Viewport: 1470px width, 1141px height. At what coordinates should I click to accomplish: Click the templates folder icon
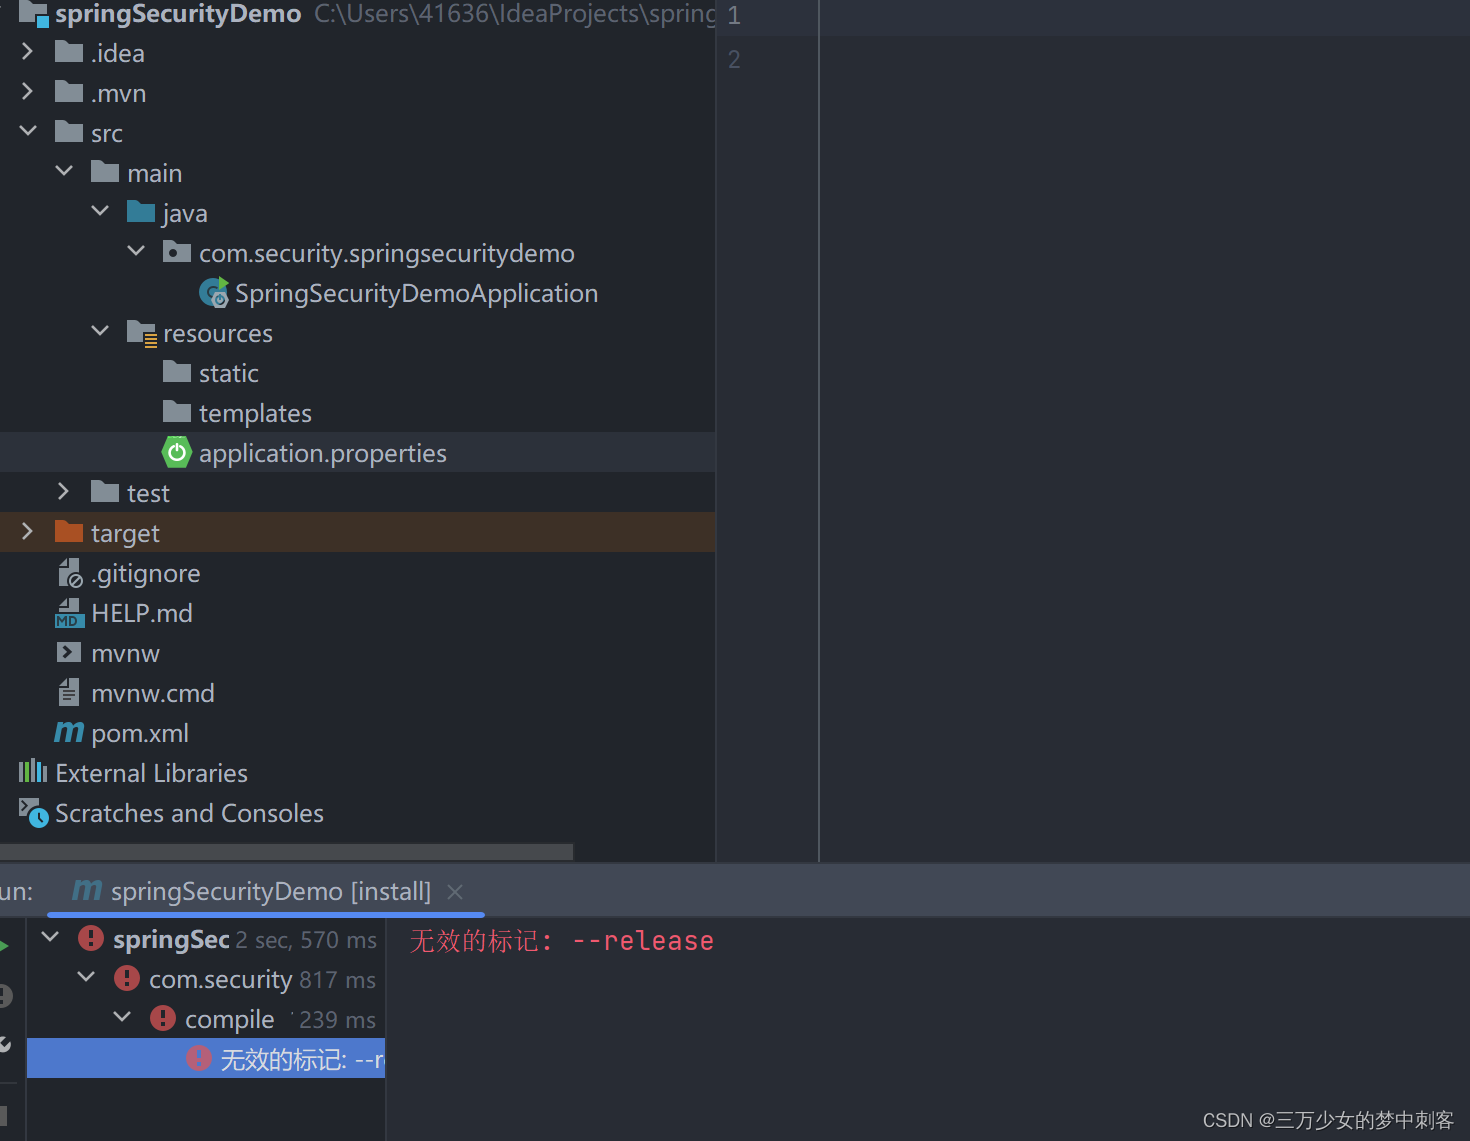[x=177, y=412]
